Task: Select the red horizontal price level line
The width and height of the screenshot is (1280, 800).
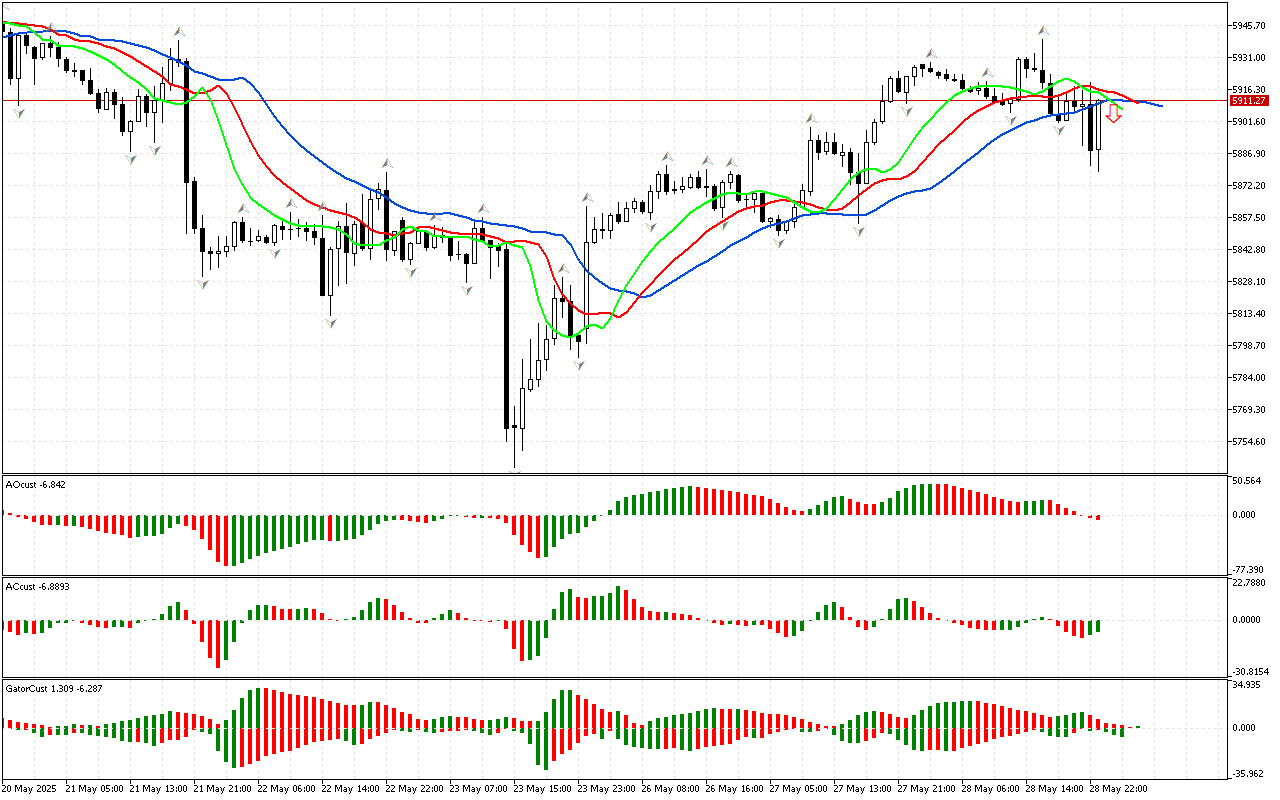Action: 600,101
